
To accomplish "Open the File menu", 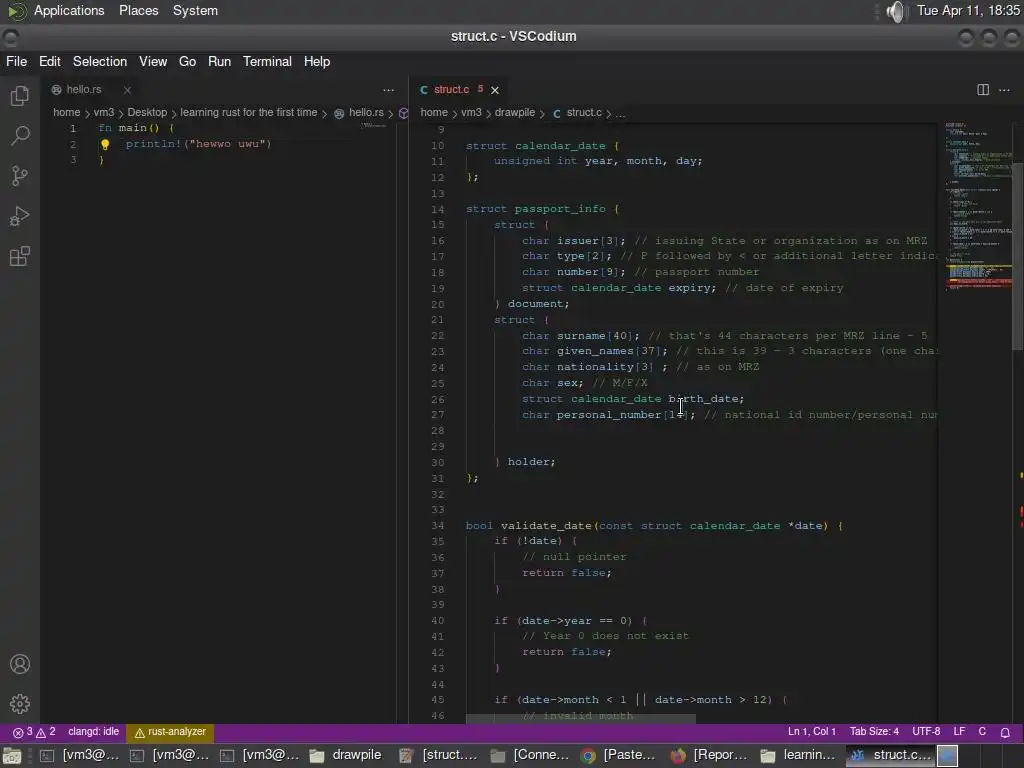I will [16, 61].
